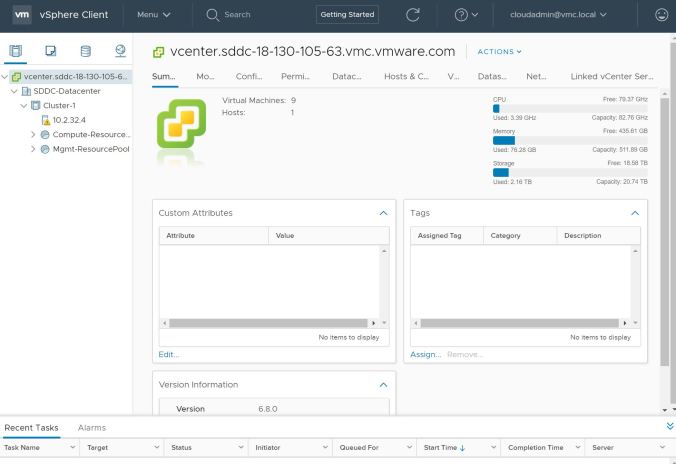Image resolution: width=676 pixels, height=464 pixels.
Task: Switch to the Alarms tab
Action: point(92,427)
